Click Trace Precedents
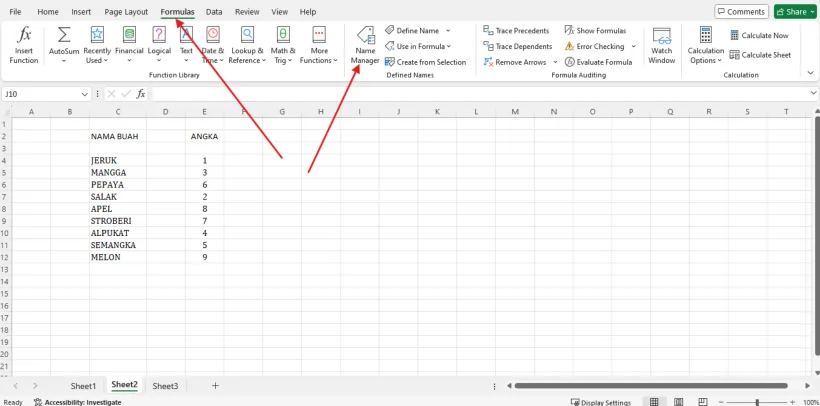 pyautogui.click(x=516, y=30)
